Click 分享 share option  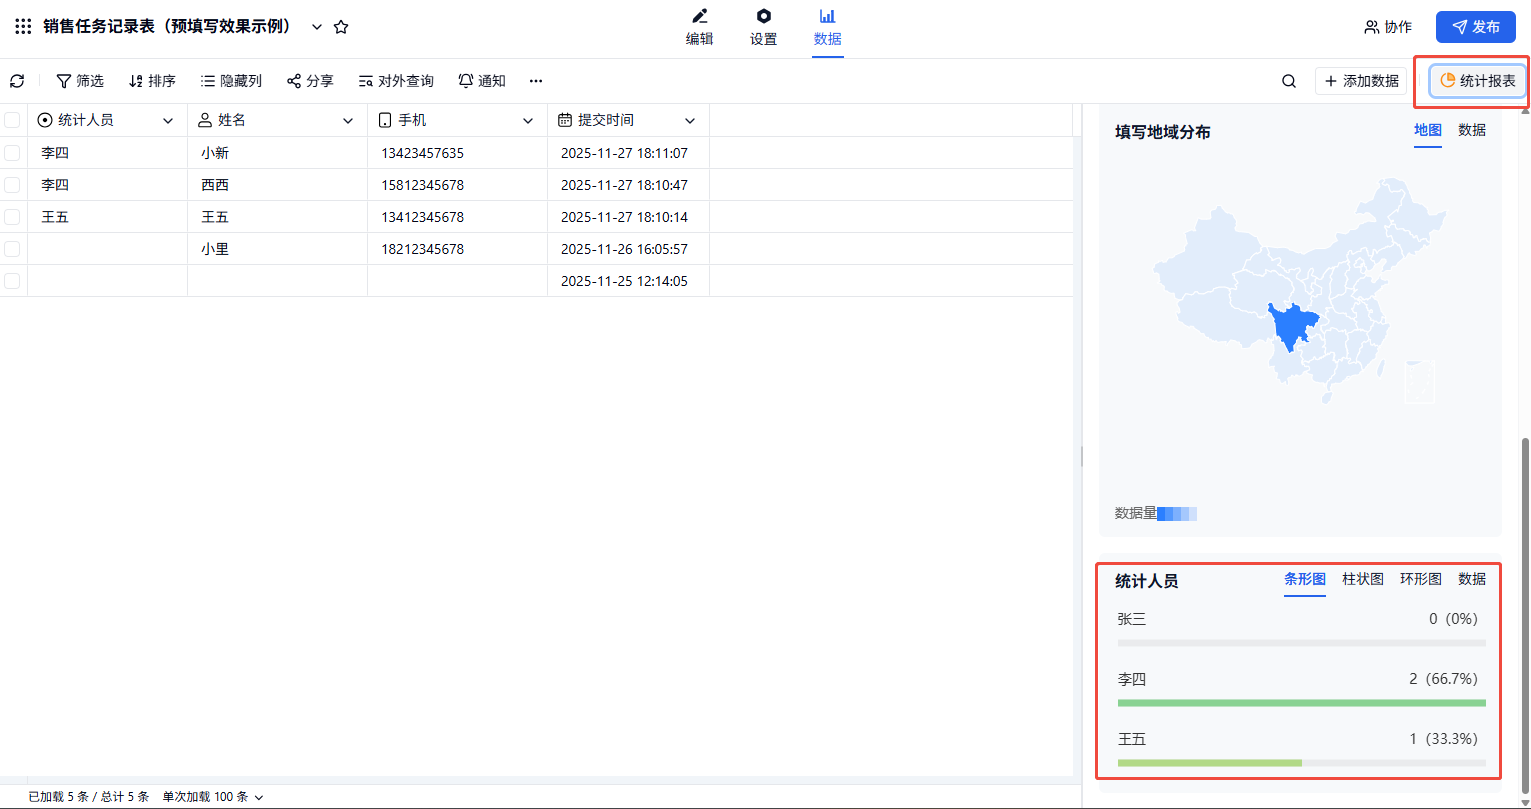point(310,81)
